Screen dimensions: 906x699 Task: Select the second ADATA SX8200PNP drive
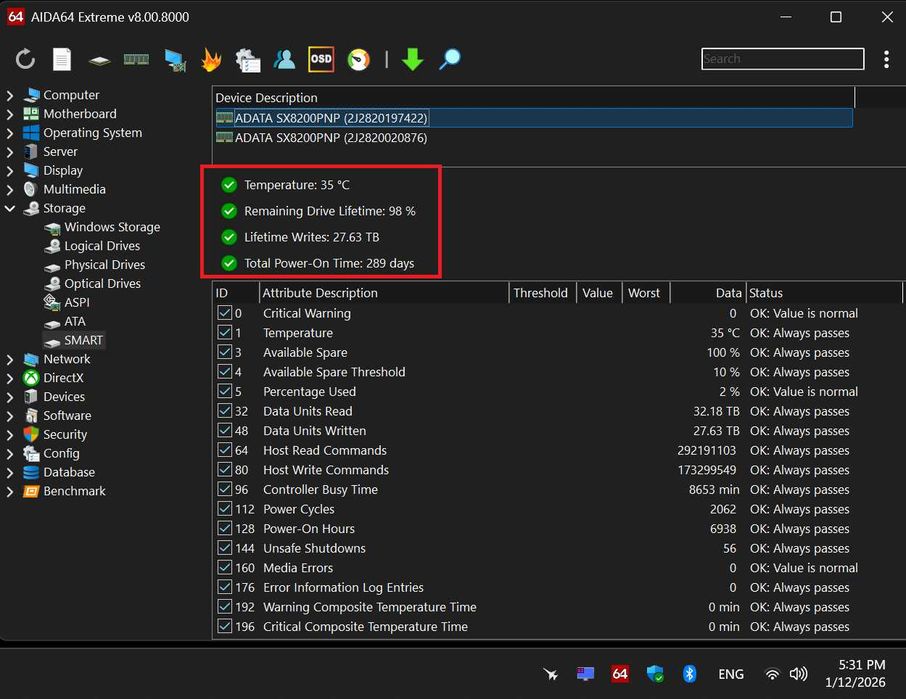point(330,138)
